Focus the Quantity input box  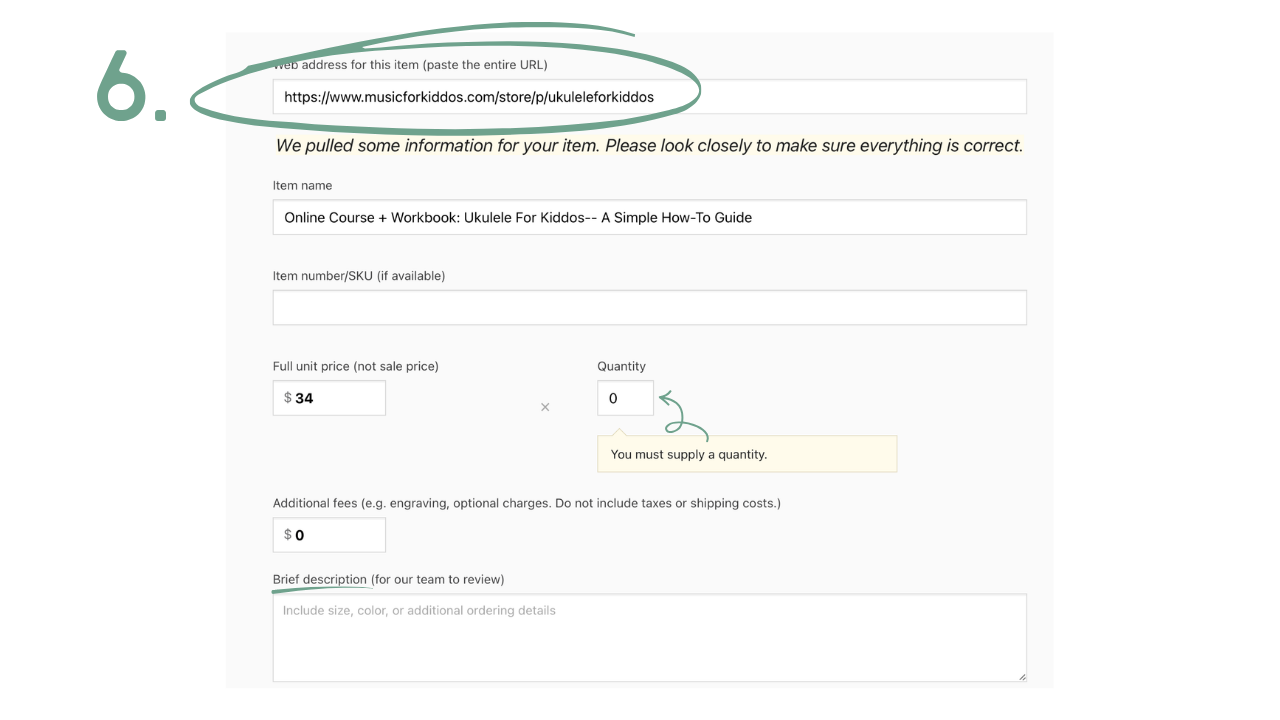[625, 398]
